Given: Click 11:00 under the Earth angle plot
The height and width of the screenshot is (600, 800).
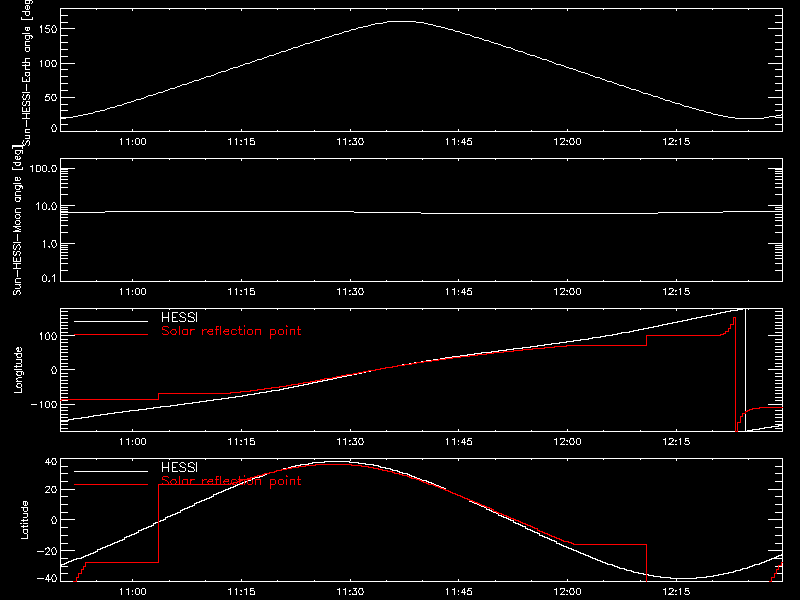Looking at the screenshot, I should click(133, 142).
